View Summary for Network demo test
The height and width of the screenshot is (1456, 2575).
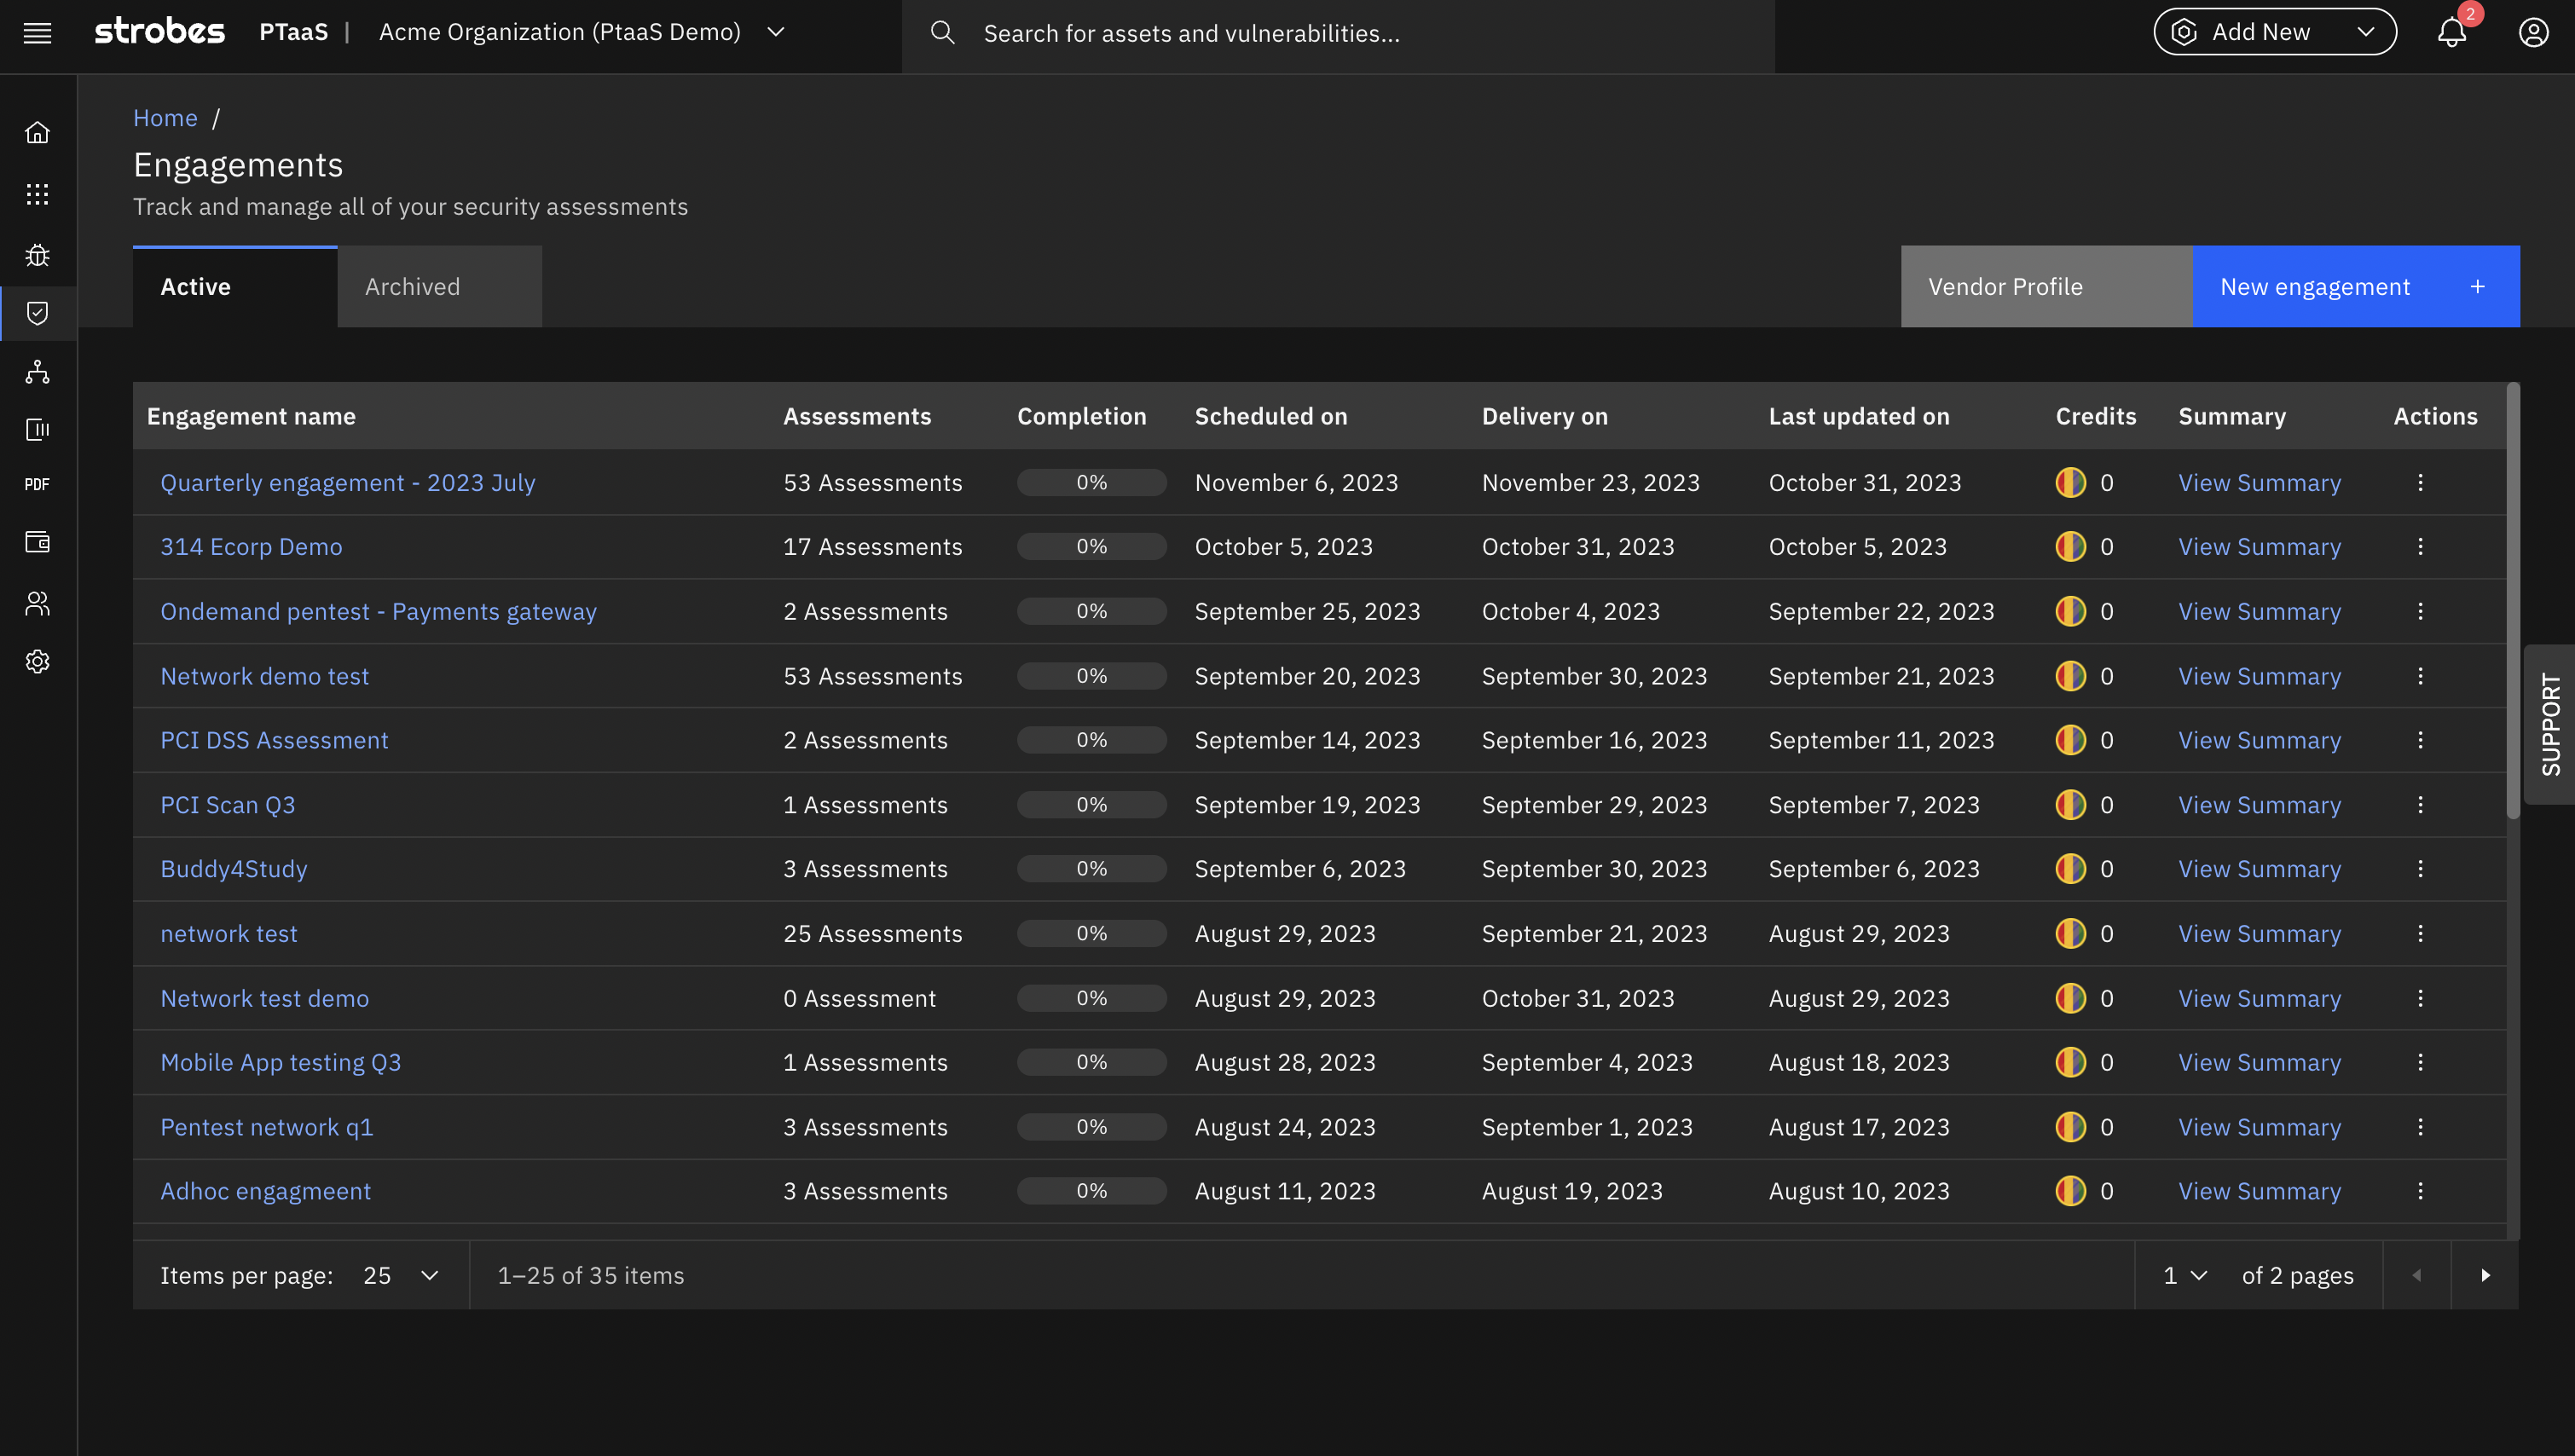tap(2259, 676)
